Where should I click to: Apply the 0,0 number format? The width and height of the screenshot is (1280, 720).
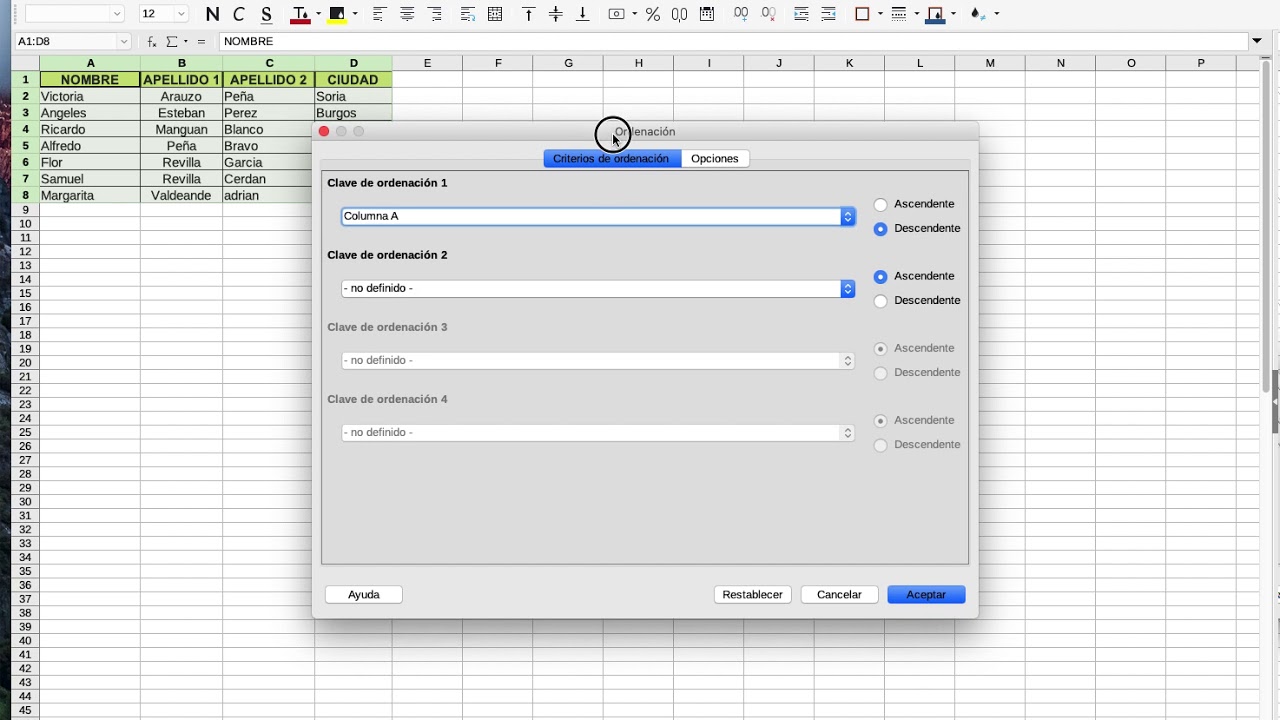point(680,14)
